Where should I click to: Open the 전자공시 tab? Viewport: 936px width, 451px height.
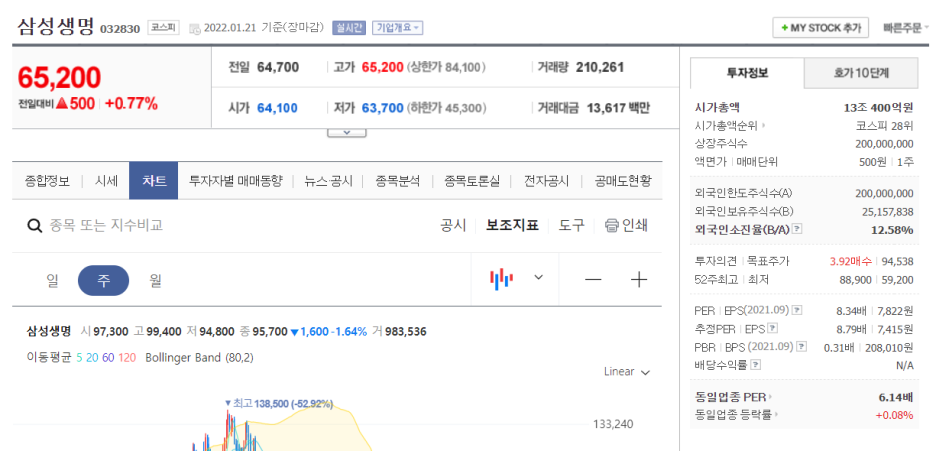pyautogui.click(x=546, y=181)
